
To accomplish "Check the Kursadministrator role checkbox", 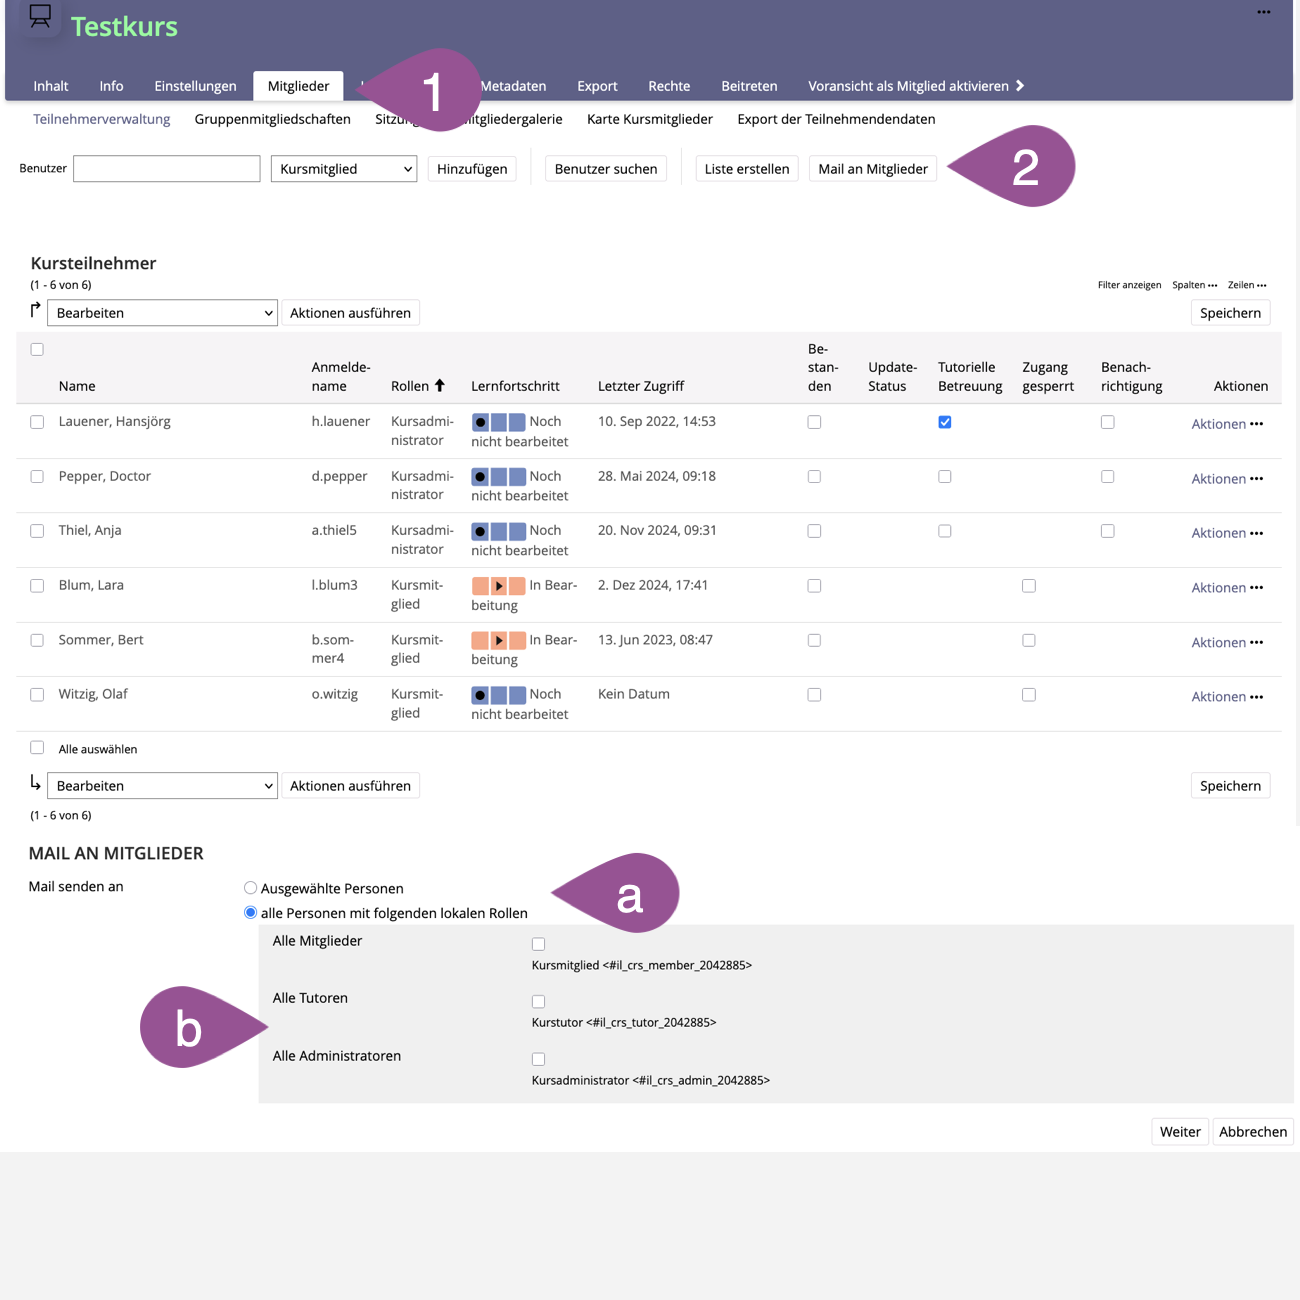I will (x=539, y=1059).
